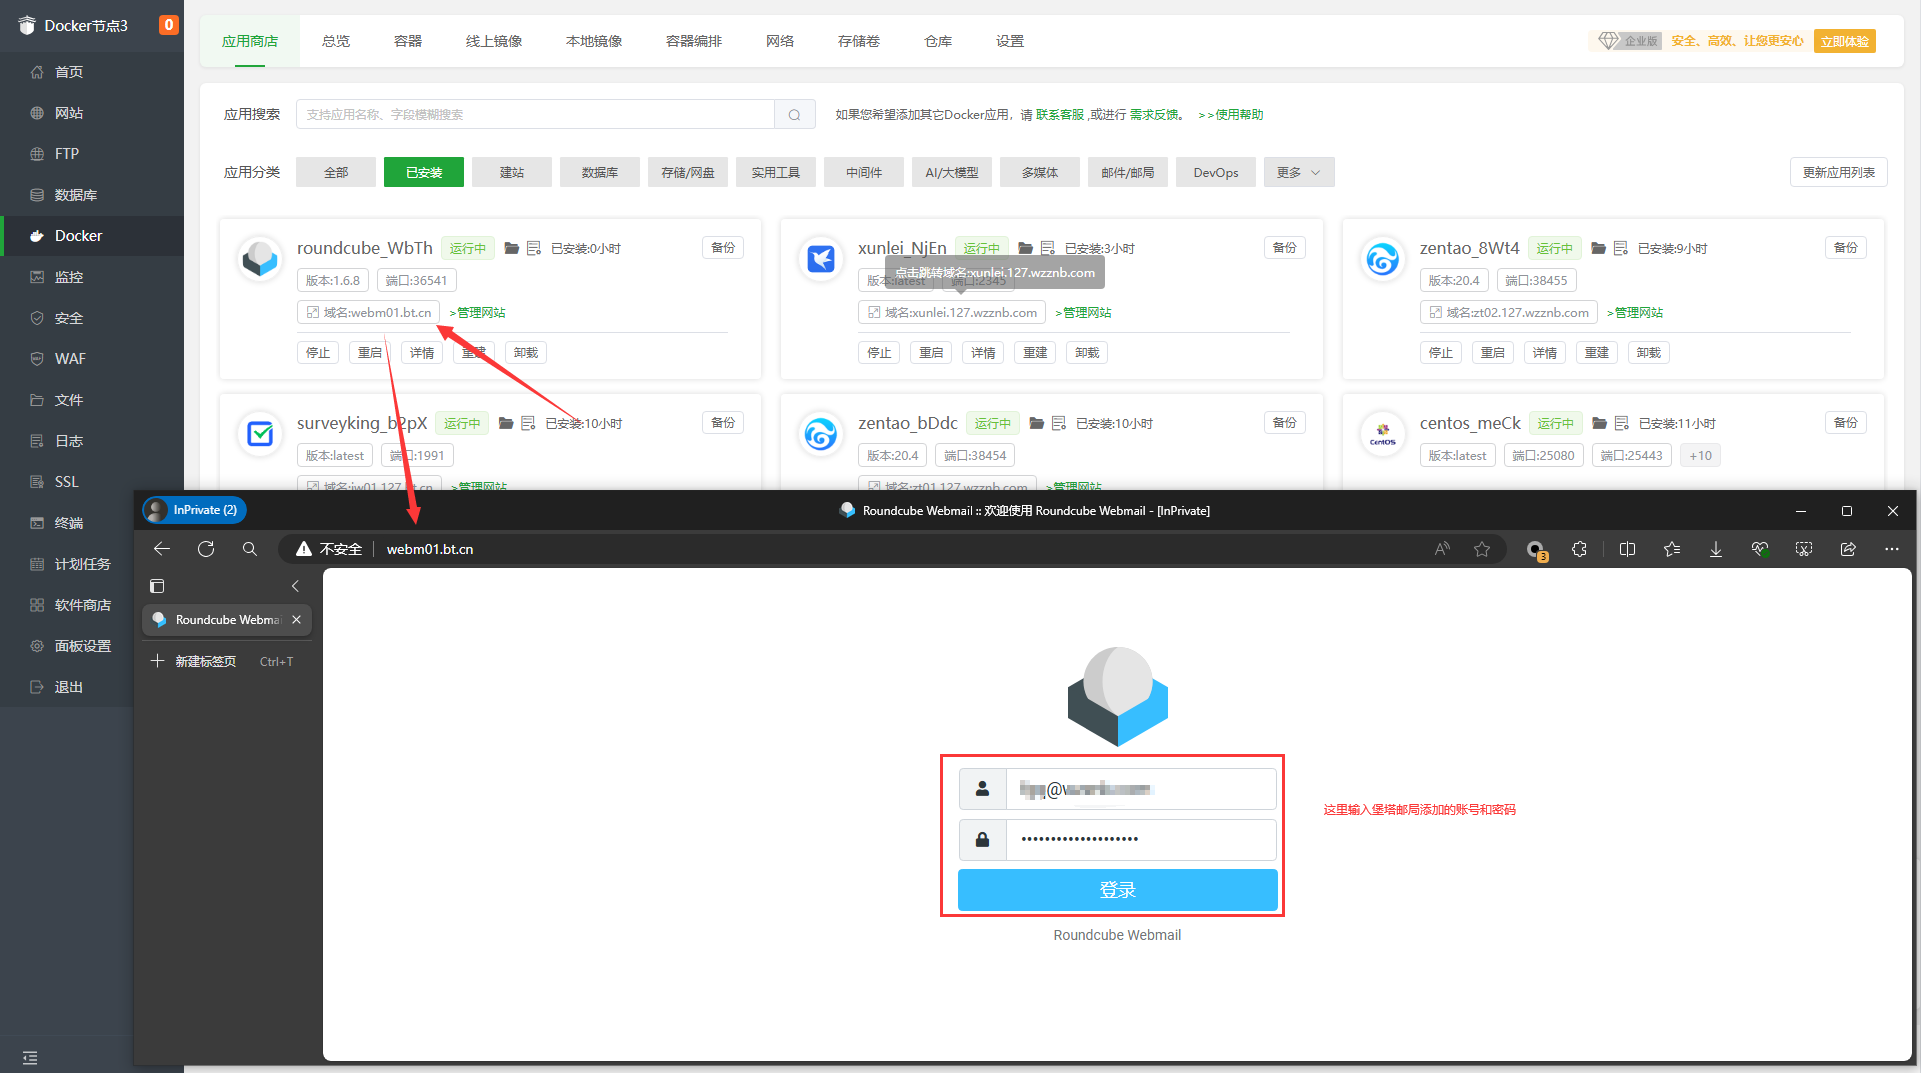Click 立即体验 upgrade button
This screenshot has width=1921, height=1073.
point(1844,41)
